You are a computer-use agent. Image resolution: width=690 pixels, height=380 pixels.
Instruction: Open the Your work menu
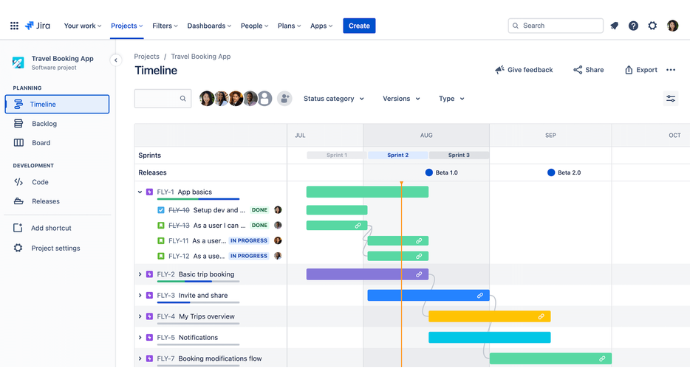point(82,26)
